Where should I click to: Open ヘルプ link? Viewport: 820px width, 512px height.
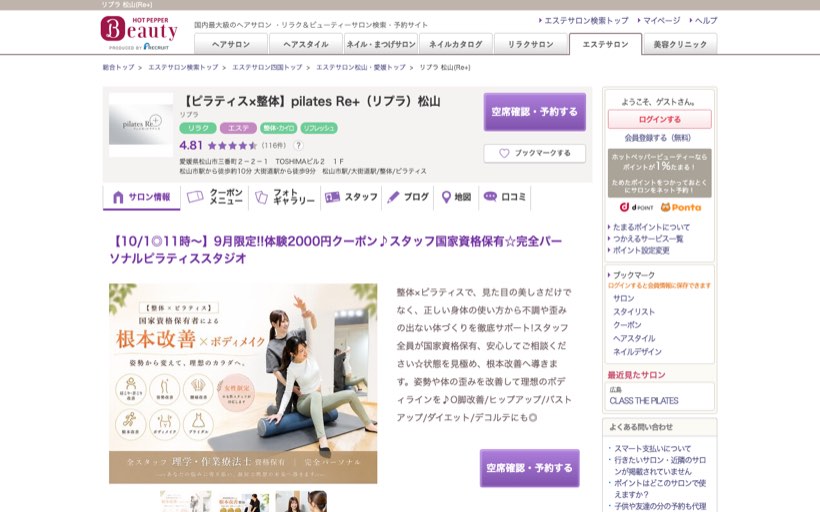coord(706,20)
